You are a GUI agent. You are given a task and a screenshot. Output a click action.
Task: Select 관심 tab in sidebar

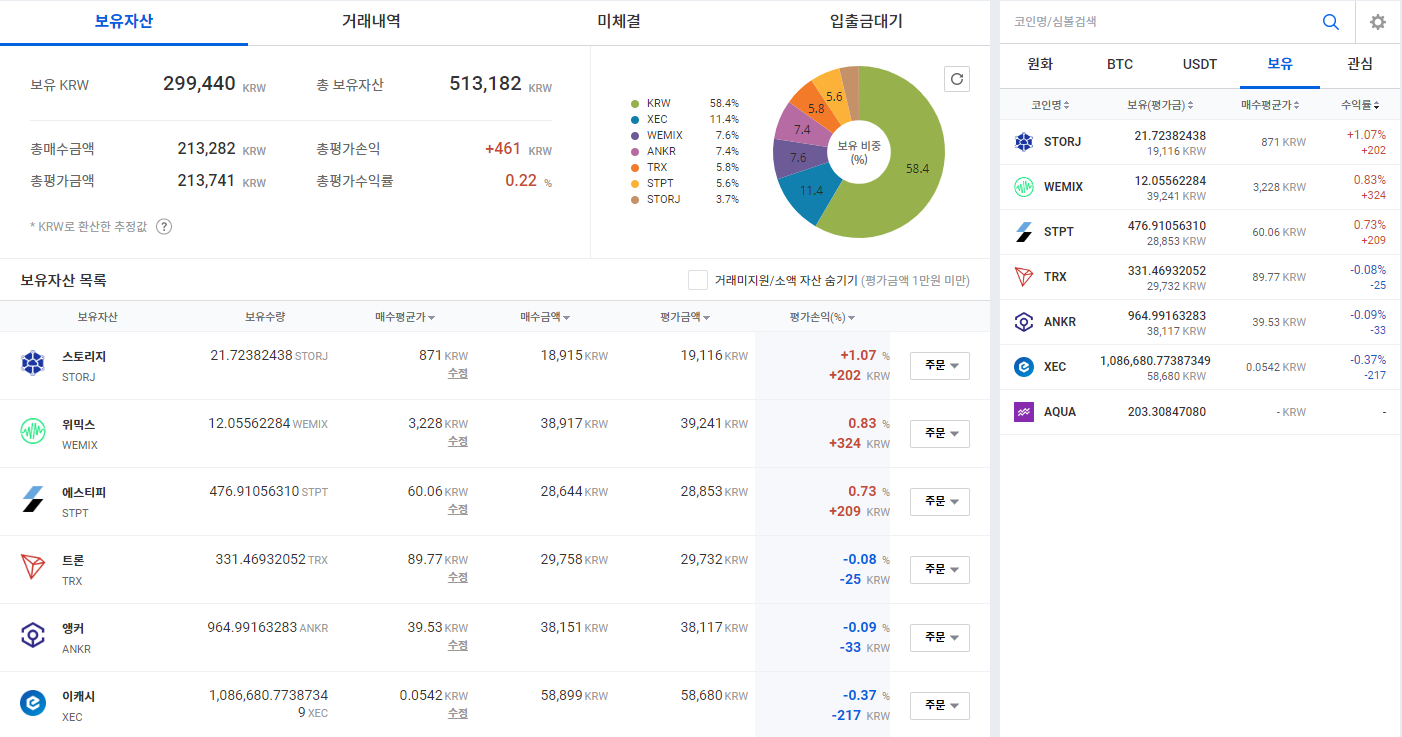pyautogui.click(x=1360, y=64)
